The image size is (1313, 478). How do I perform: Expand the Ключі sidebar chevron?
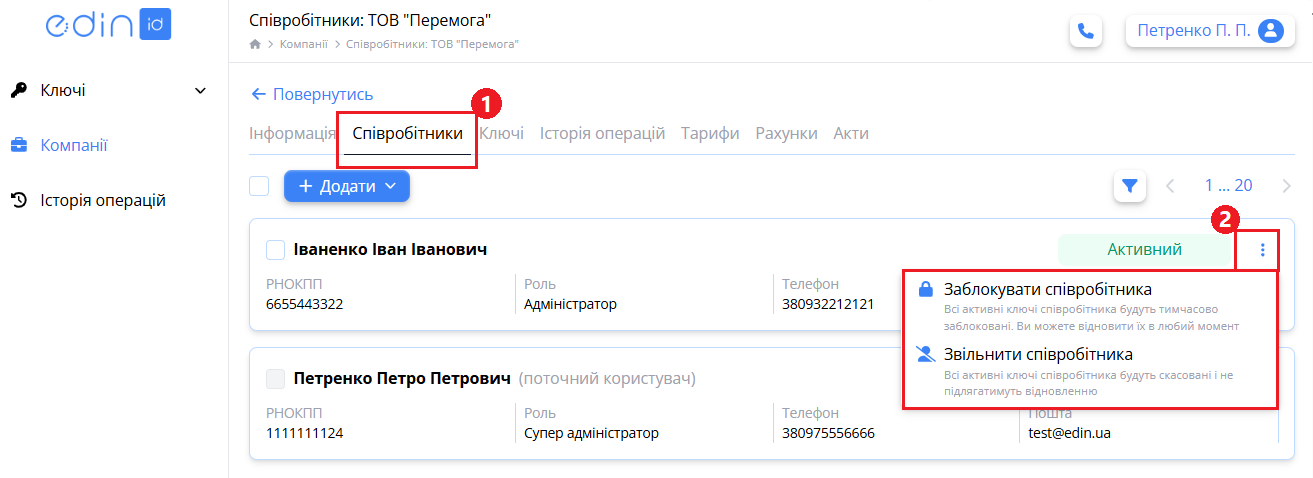point(200,91)
